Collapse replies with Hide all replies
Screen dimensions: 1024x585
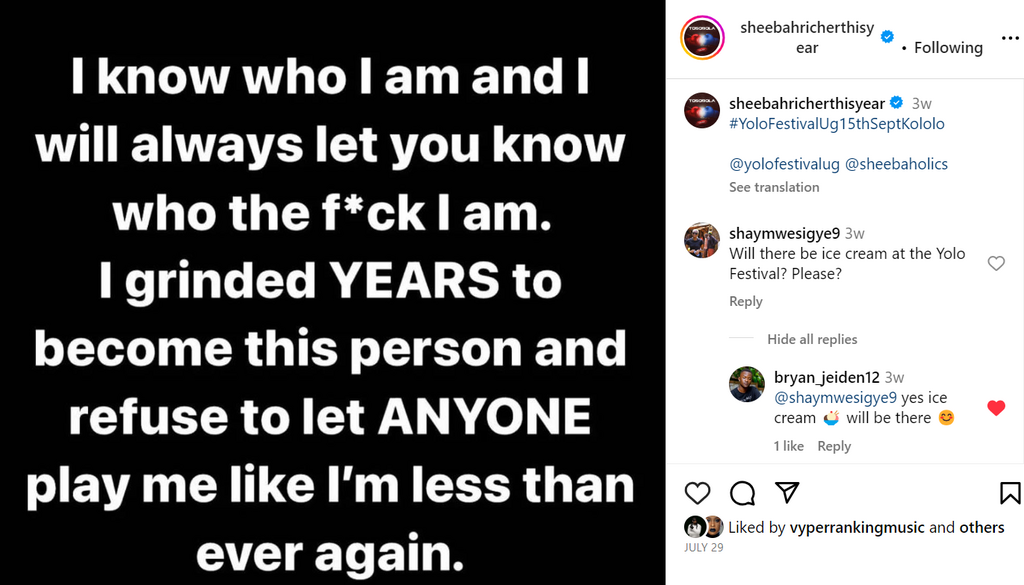tap(812, 339)
